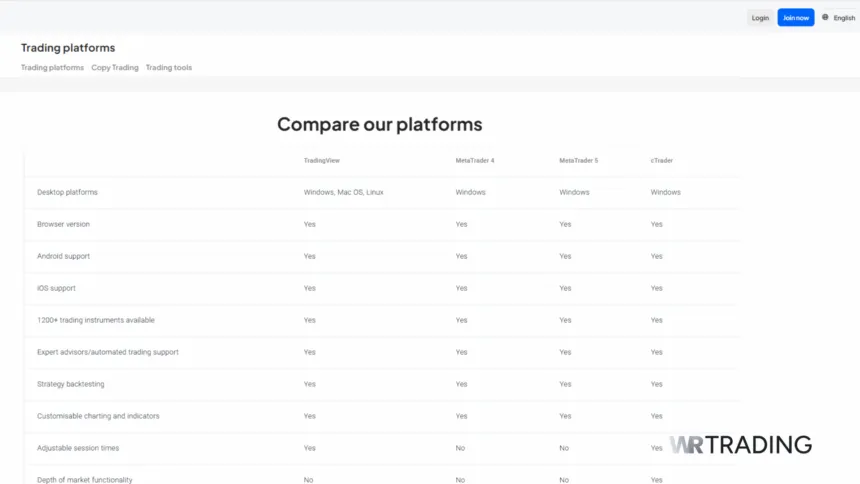Select the MetaTrader 4 column header

[475, 161]
